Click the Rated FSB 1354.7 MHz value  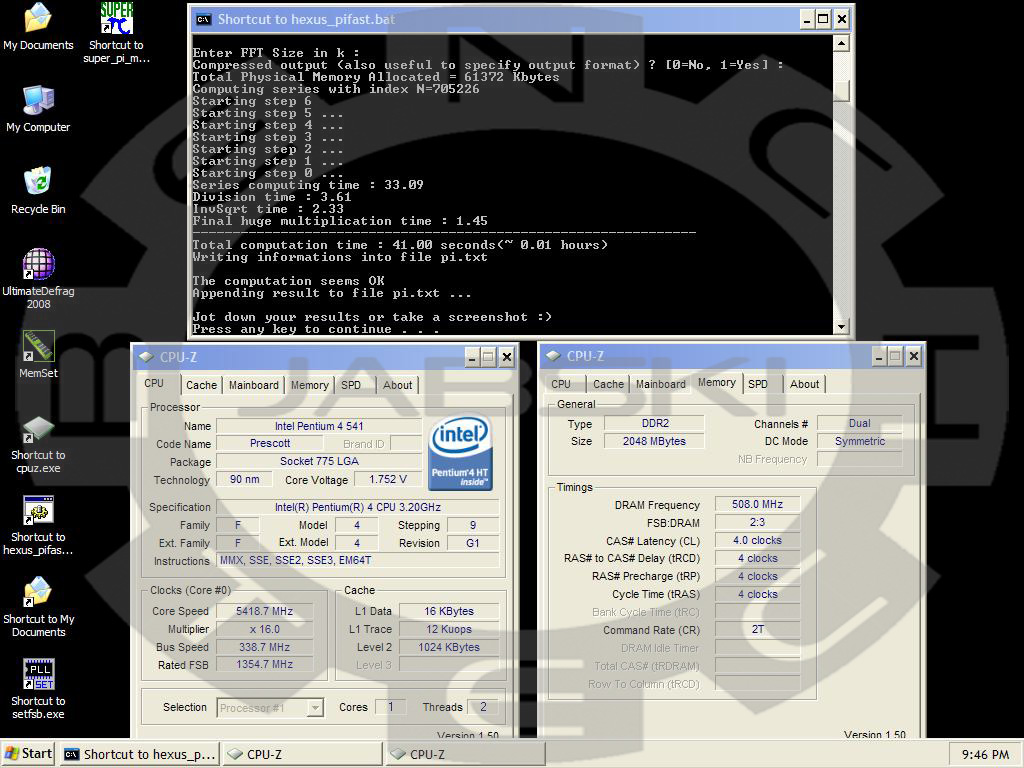(264, 664)
